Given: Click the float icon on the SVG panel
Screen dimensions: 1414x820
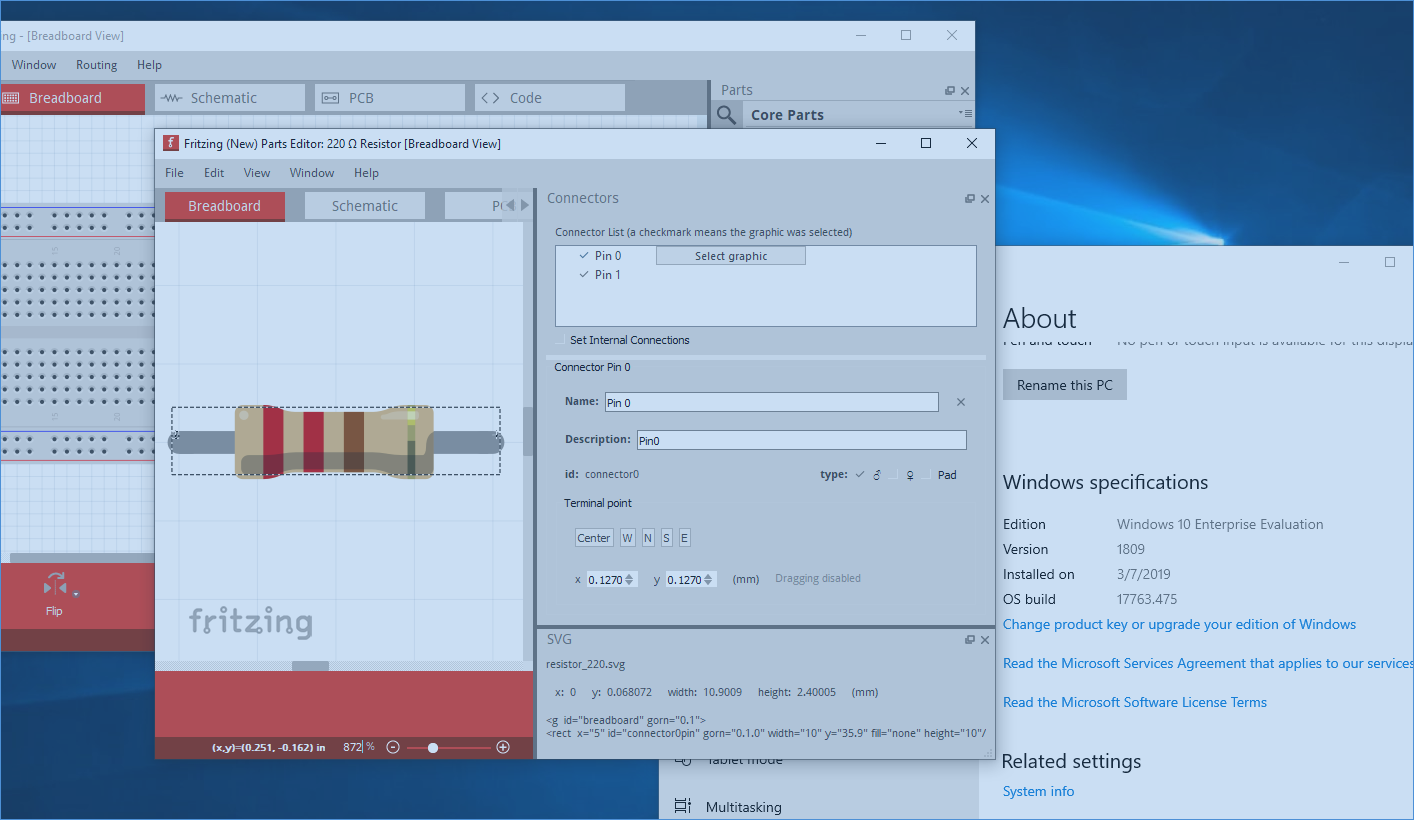Looking at the screenshot, I should [x=968, y=639].
